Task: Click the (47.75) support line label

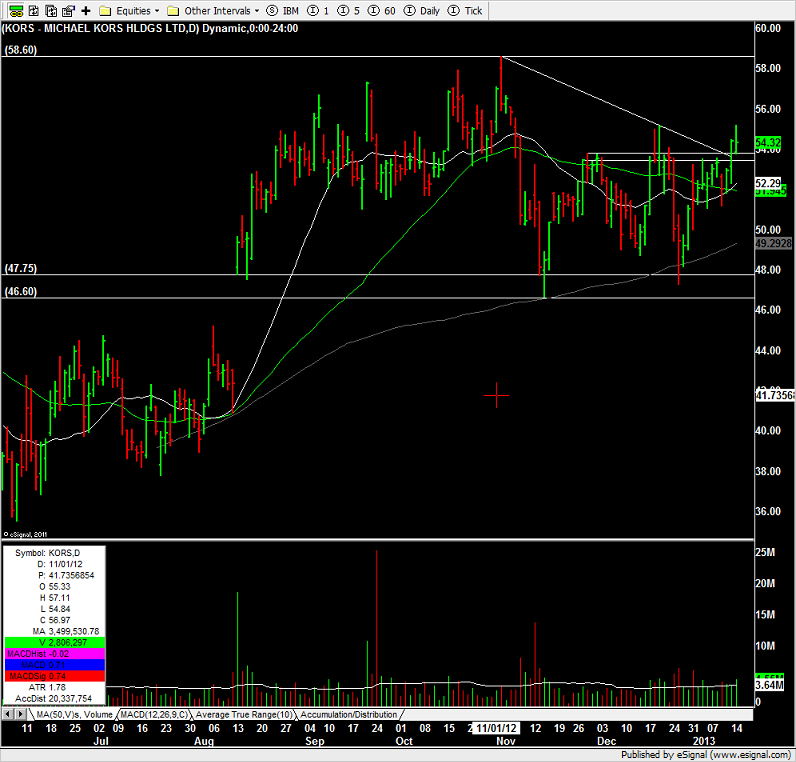Action: pos(21,268)
